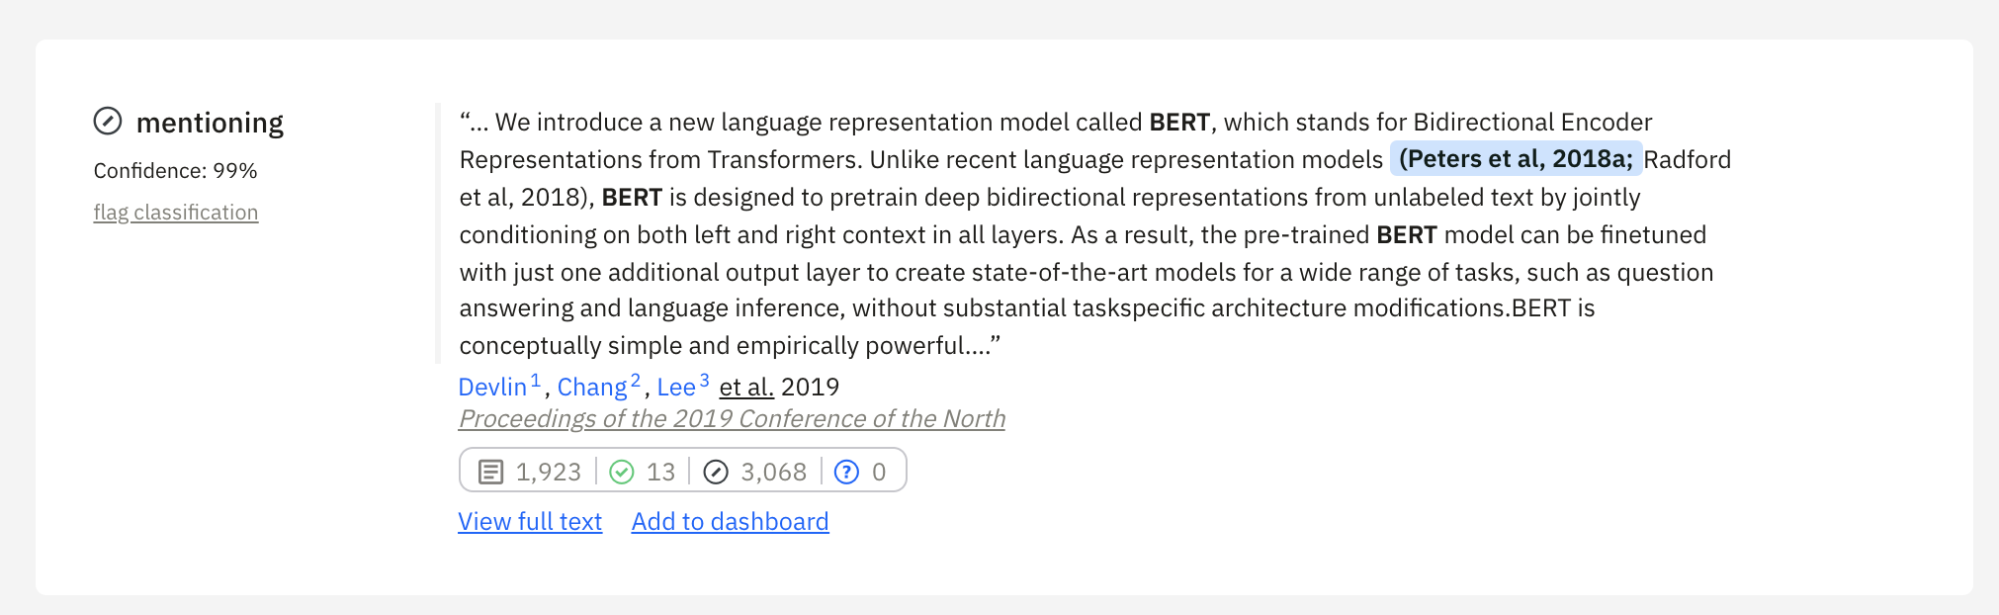Click the Confidence: 99% label
Viewport: 1999px width, 615px height.
click(176, 171)
